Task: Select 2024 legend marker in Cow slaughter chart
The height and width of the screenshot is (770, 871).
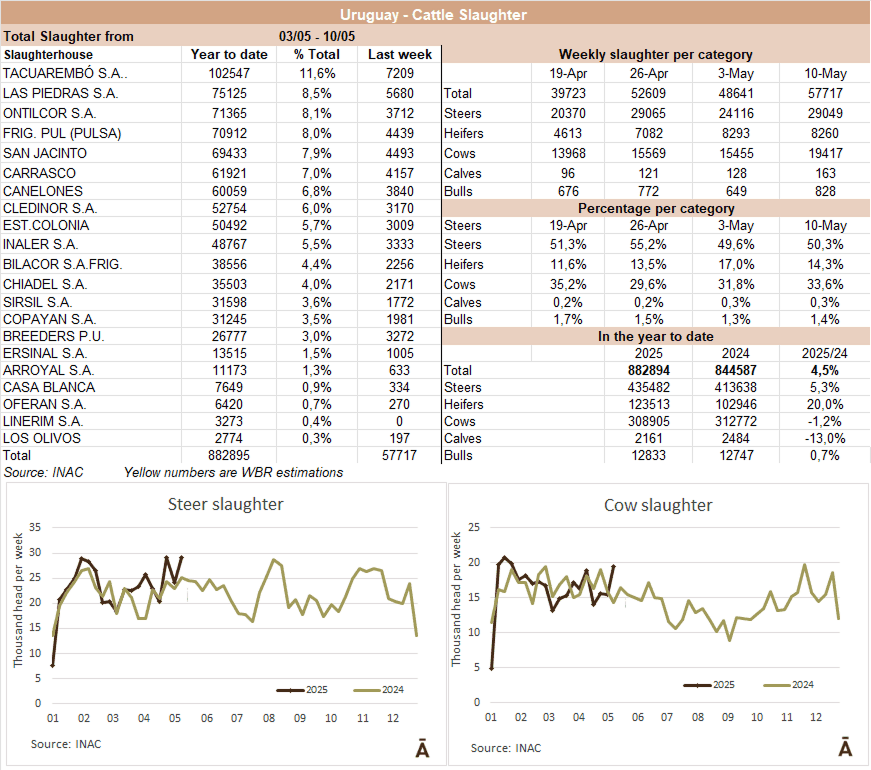Action: click(778, 685)
